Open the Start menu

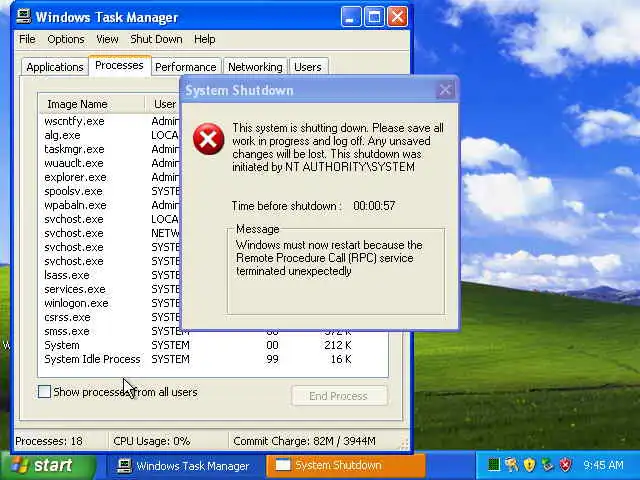(48, 465)
